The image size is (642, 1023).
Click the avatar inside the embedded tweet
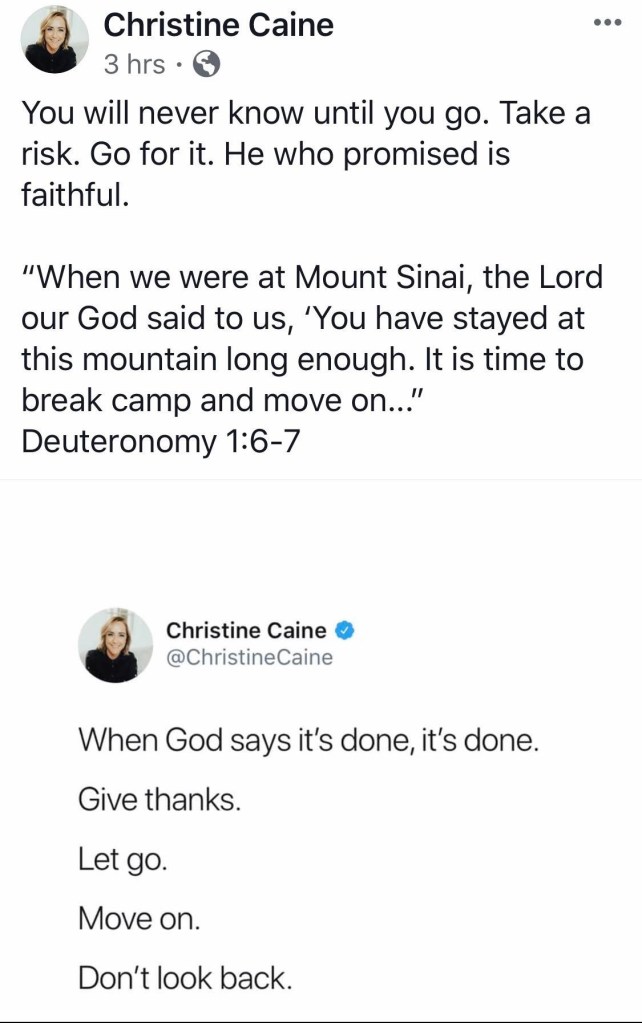click(115, 645)
